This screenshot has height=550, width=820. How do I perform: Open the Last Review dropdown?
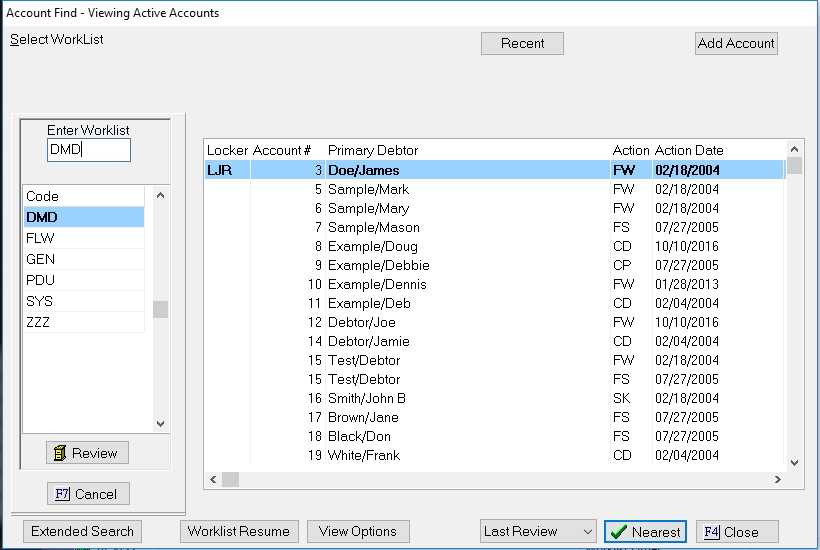pos(538,532)
